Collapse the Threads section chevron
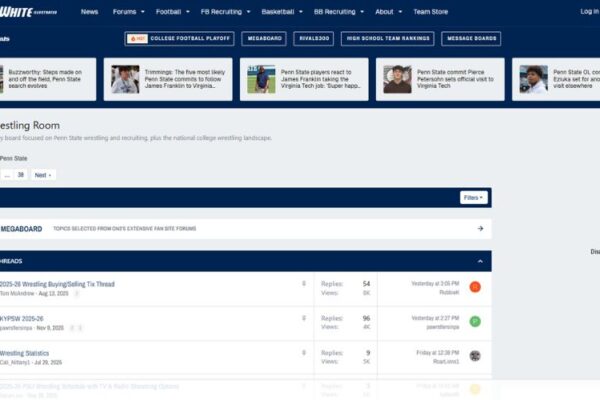This screenshot has height=400, width=600. 480,261
